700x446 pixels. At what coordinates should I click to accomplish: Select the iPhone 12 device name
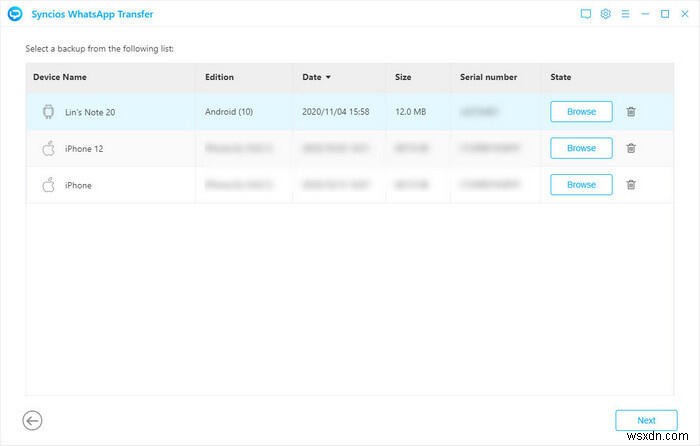(84, 149)
